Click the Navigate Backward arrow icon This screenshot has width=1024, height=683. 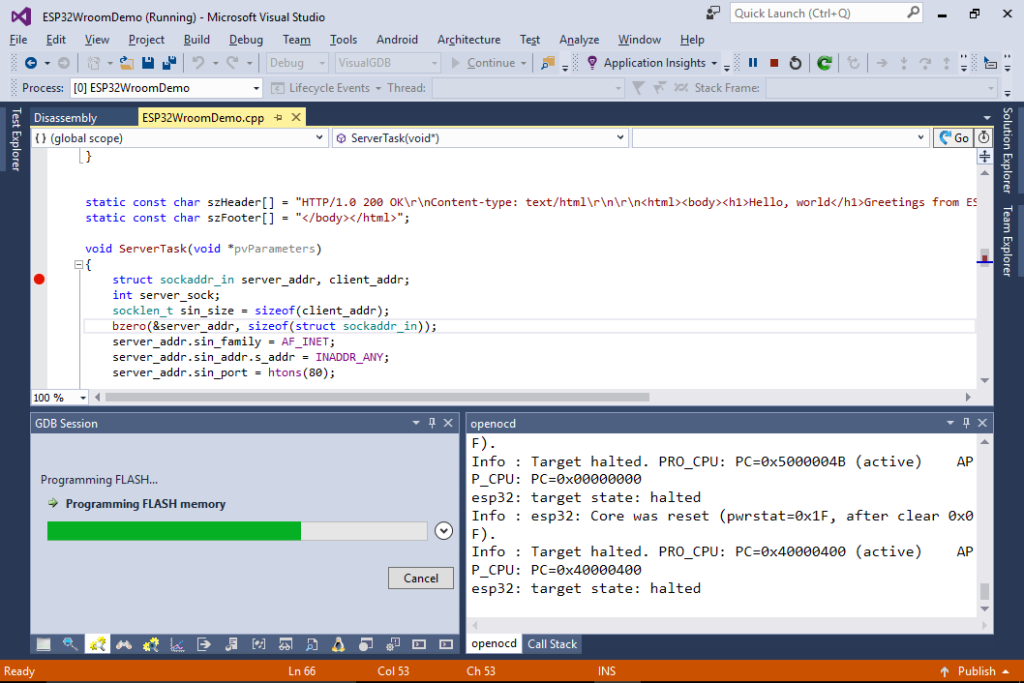(x=30, y=62)
